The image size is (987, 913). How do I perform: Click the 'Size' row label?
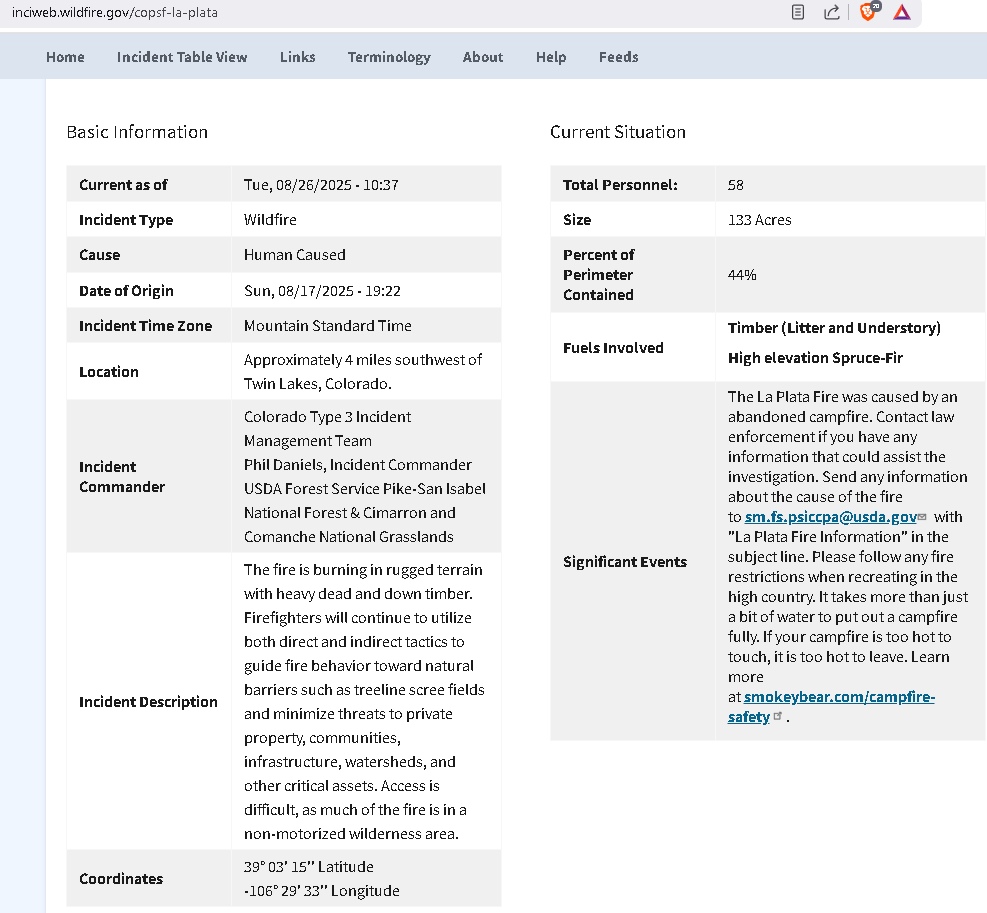pyautogui.click(x=577, y=220)
